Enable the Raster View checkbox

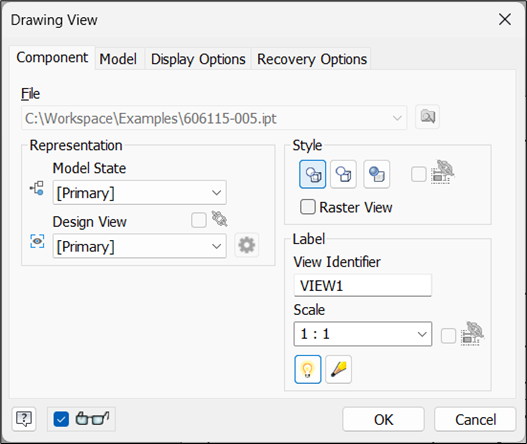(x=307, y=207)
